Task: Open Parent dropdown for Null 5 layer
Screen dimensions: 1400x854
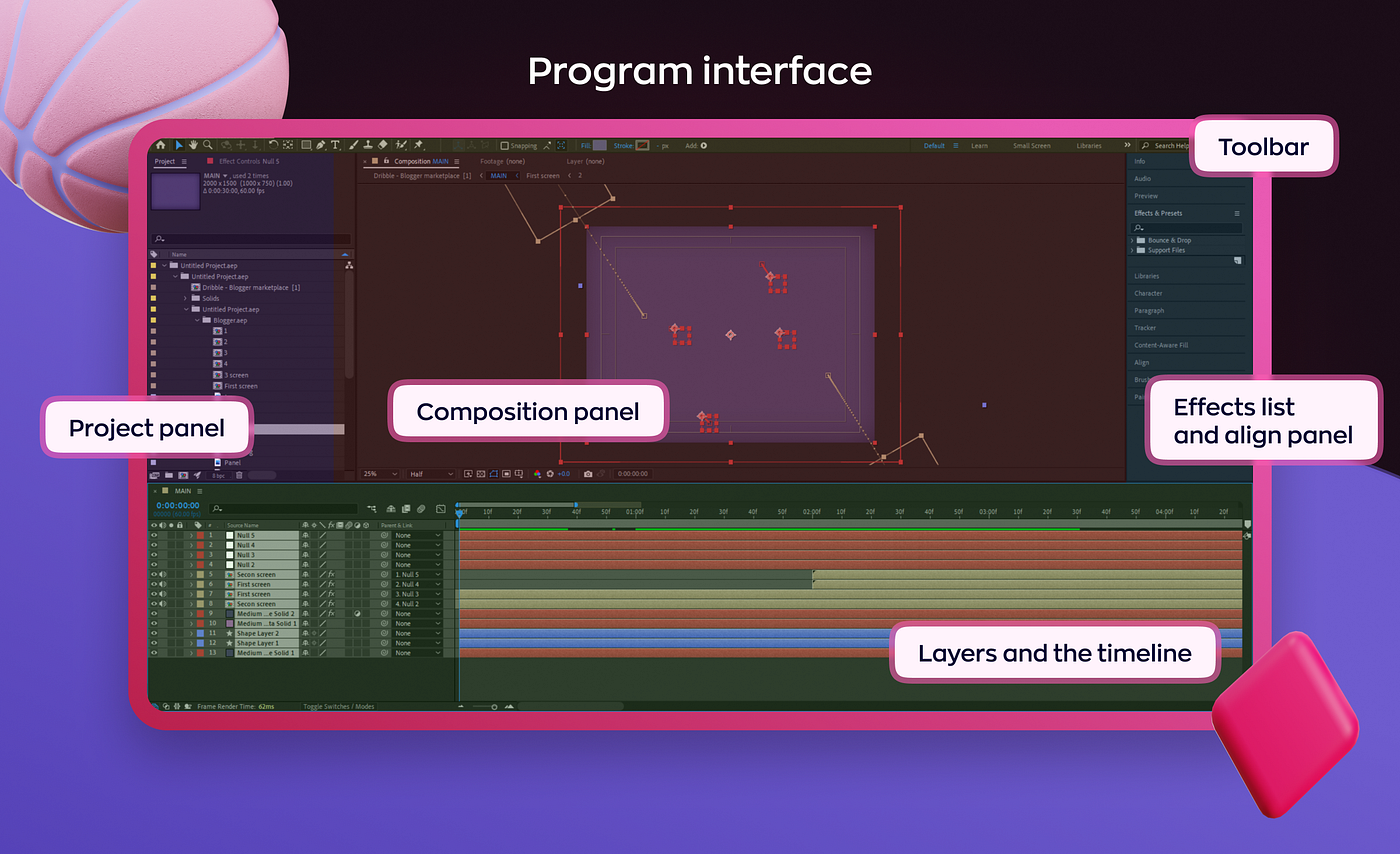Action: tap(417, 535)
